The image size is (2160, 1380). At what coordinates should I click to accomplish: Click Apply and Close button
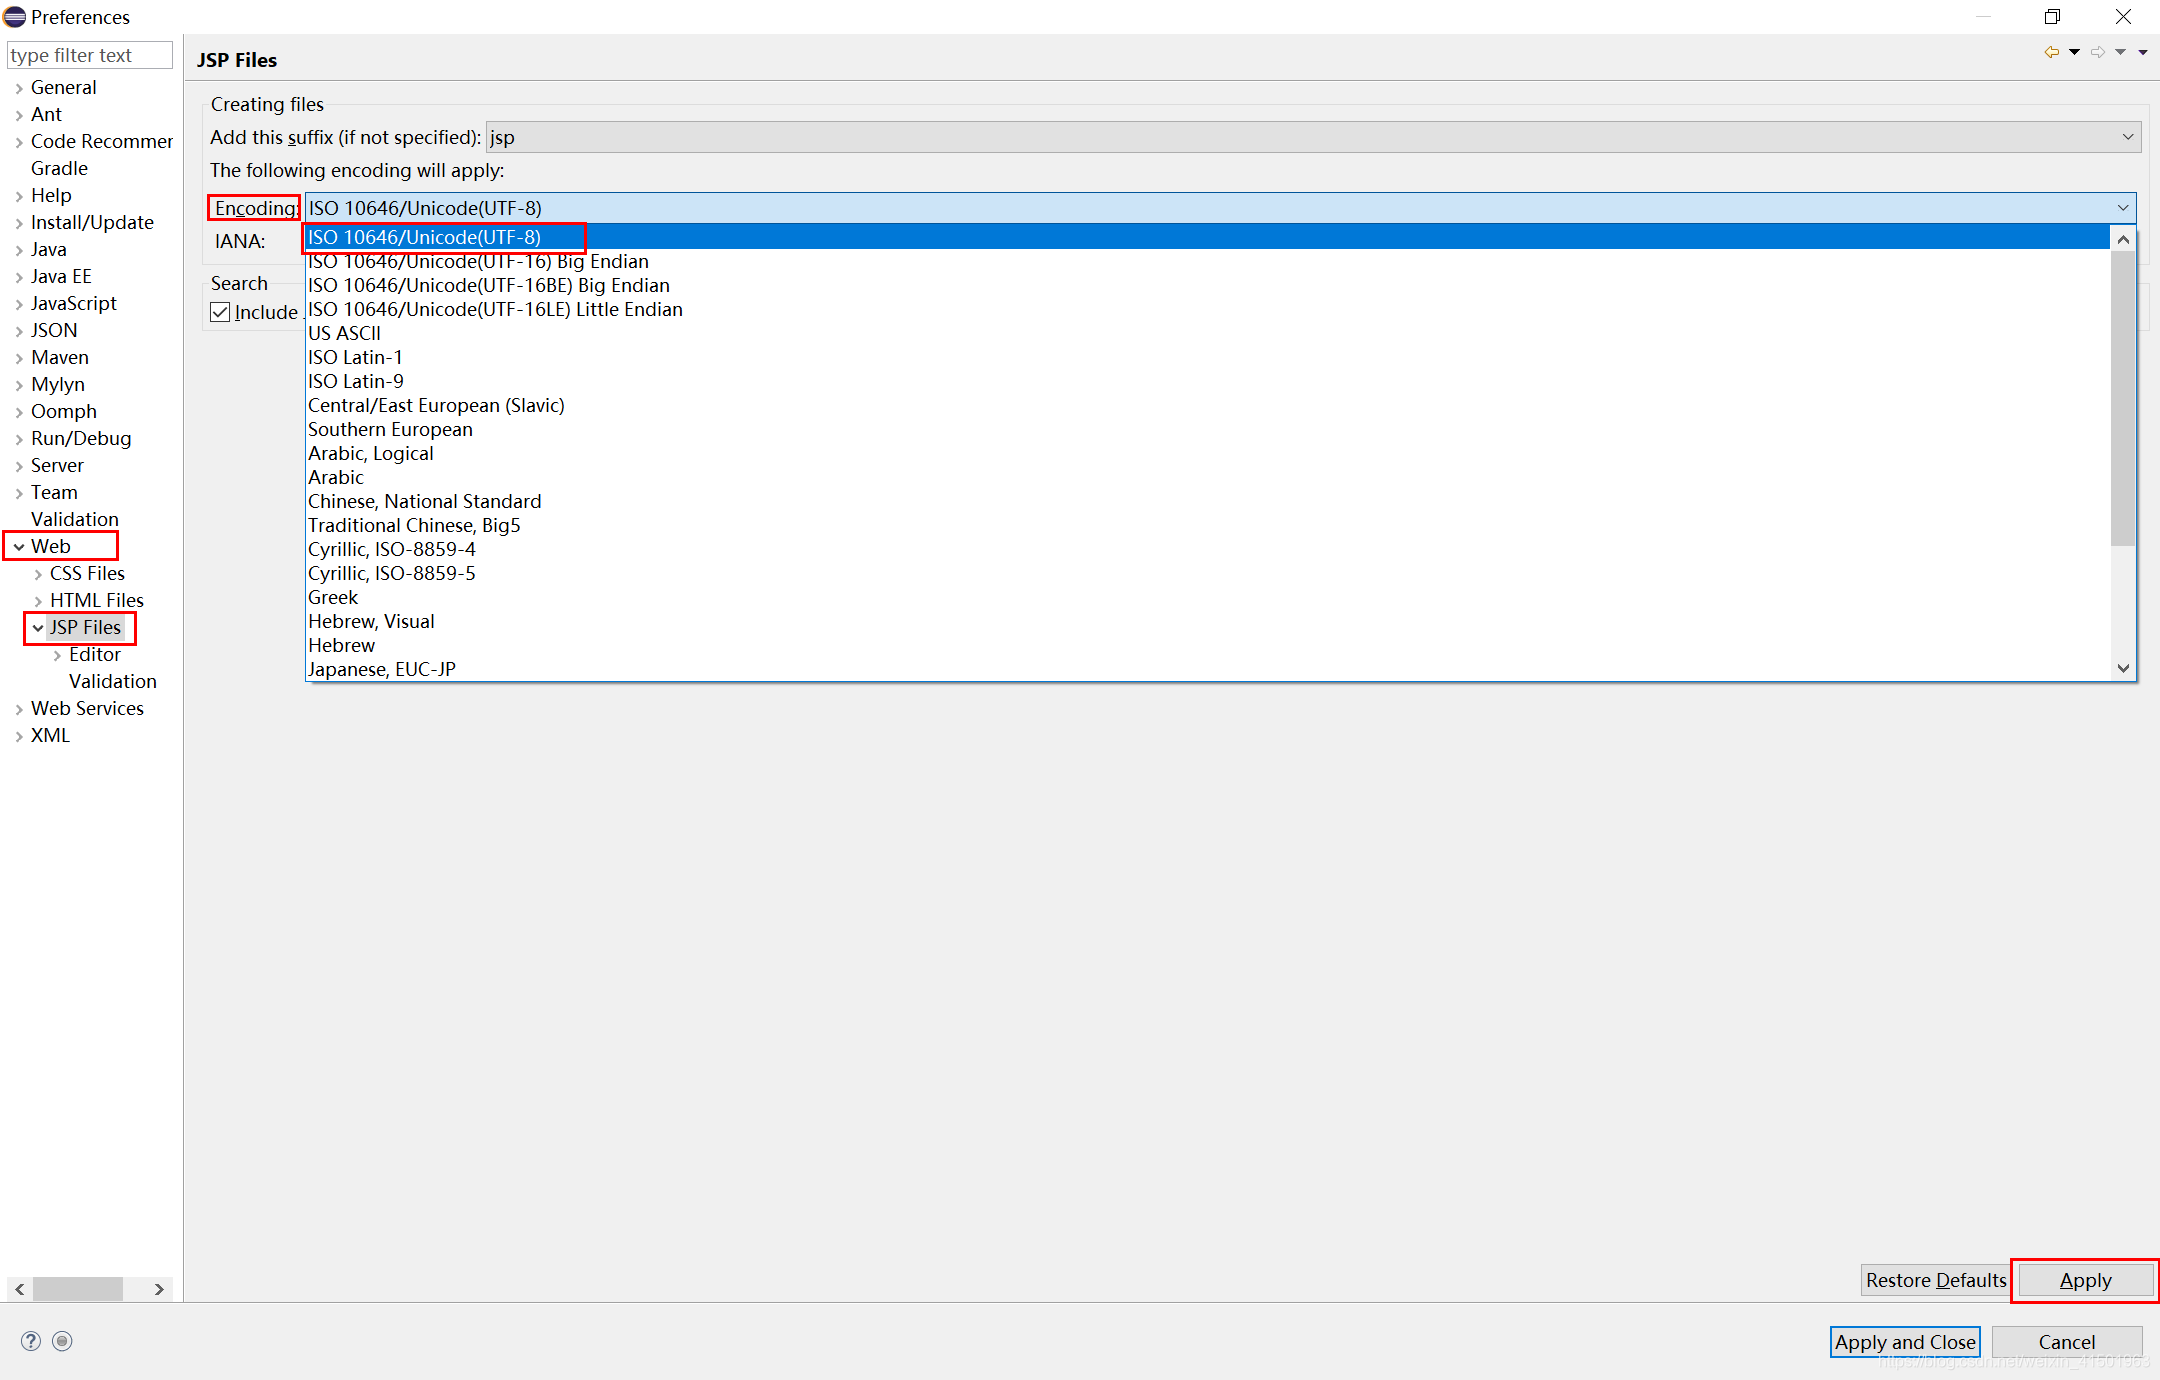pos(1905,1342)
